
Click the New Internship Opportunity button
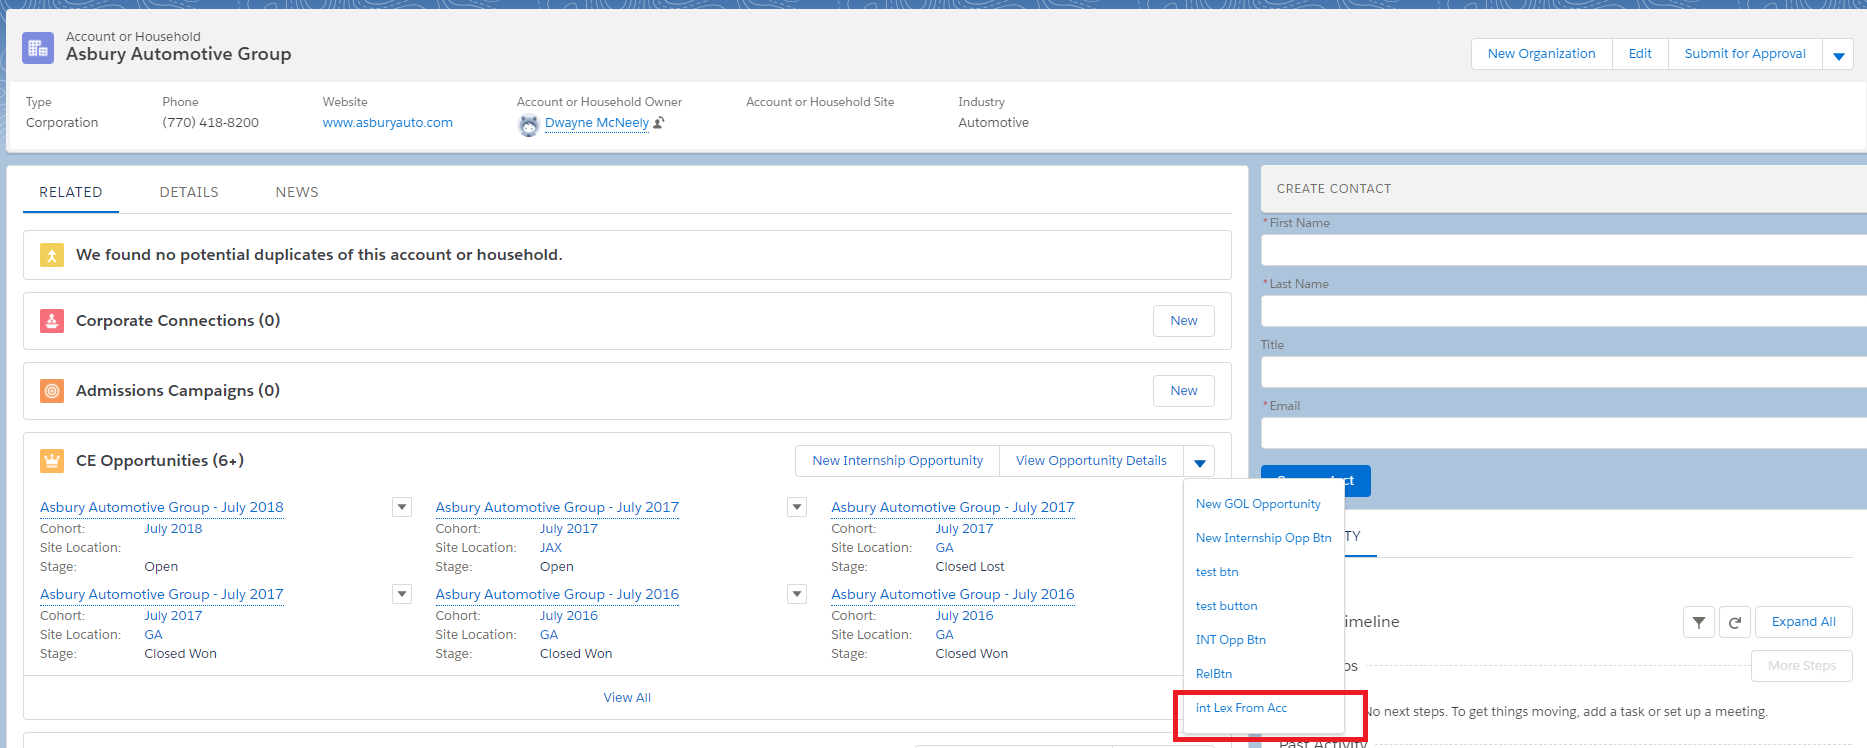click(897, 461)
